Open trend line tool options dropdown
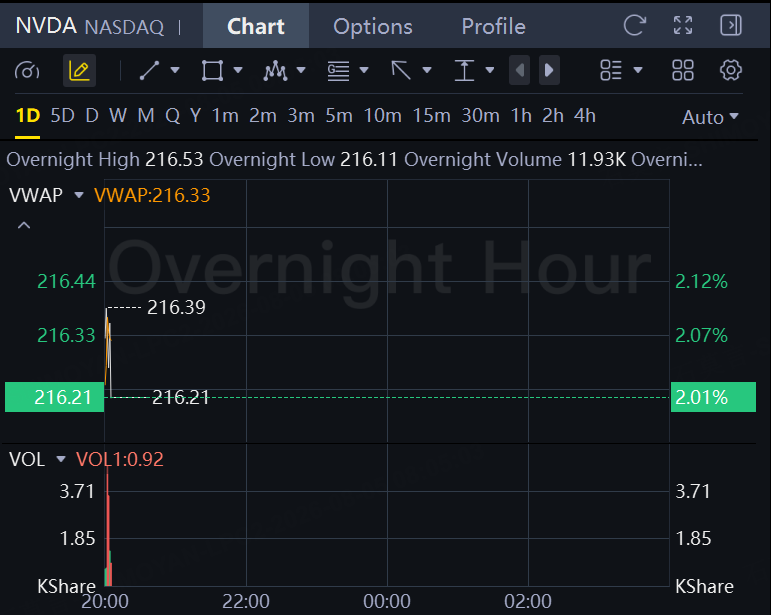This screenshot has width=771, height=615. click(175, 70)
